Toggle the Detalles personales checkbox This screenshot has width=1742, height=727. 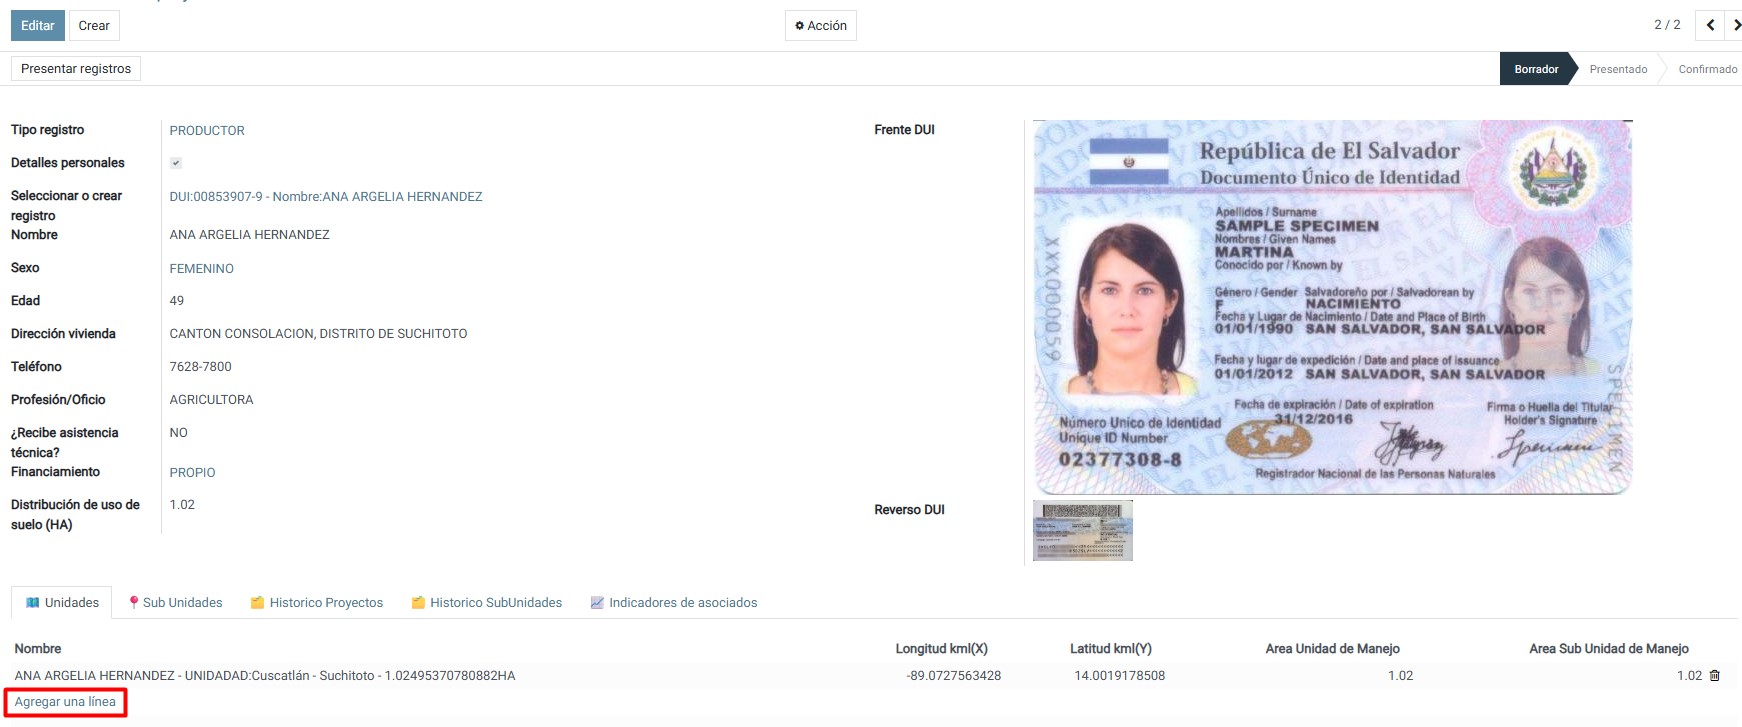pyautogui.click(x=176, y=163)
